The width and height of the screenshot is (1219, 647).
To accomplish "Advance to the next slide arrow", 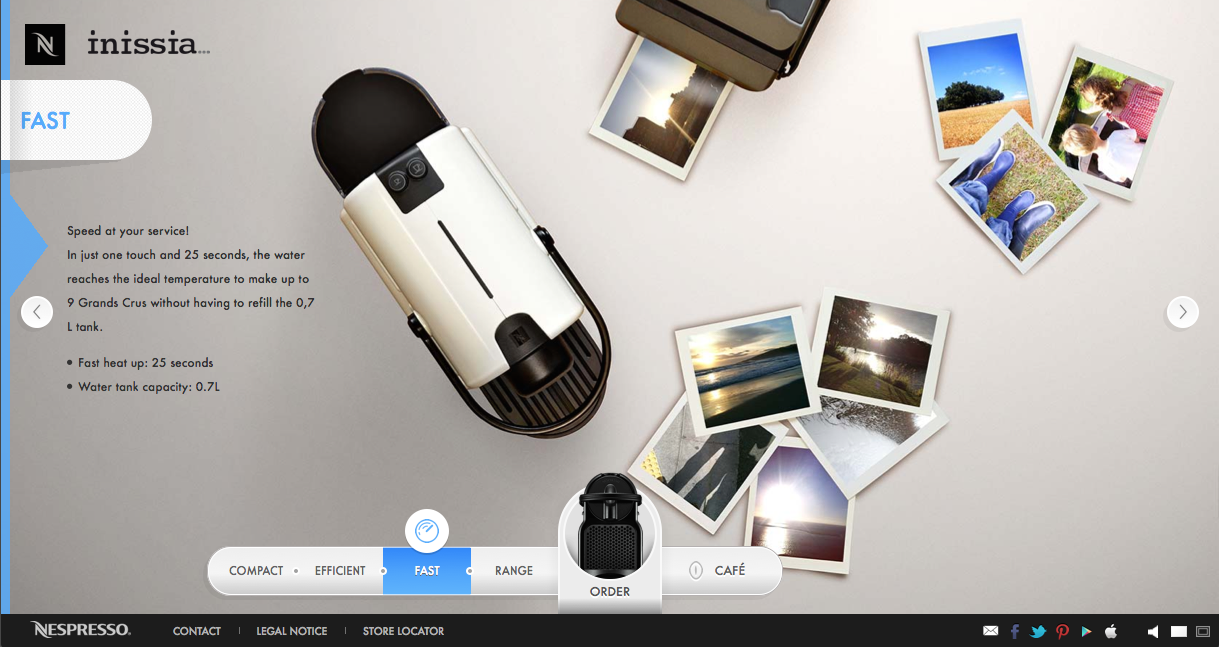I will pos(1182,312).
